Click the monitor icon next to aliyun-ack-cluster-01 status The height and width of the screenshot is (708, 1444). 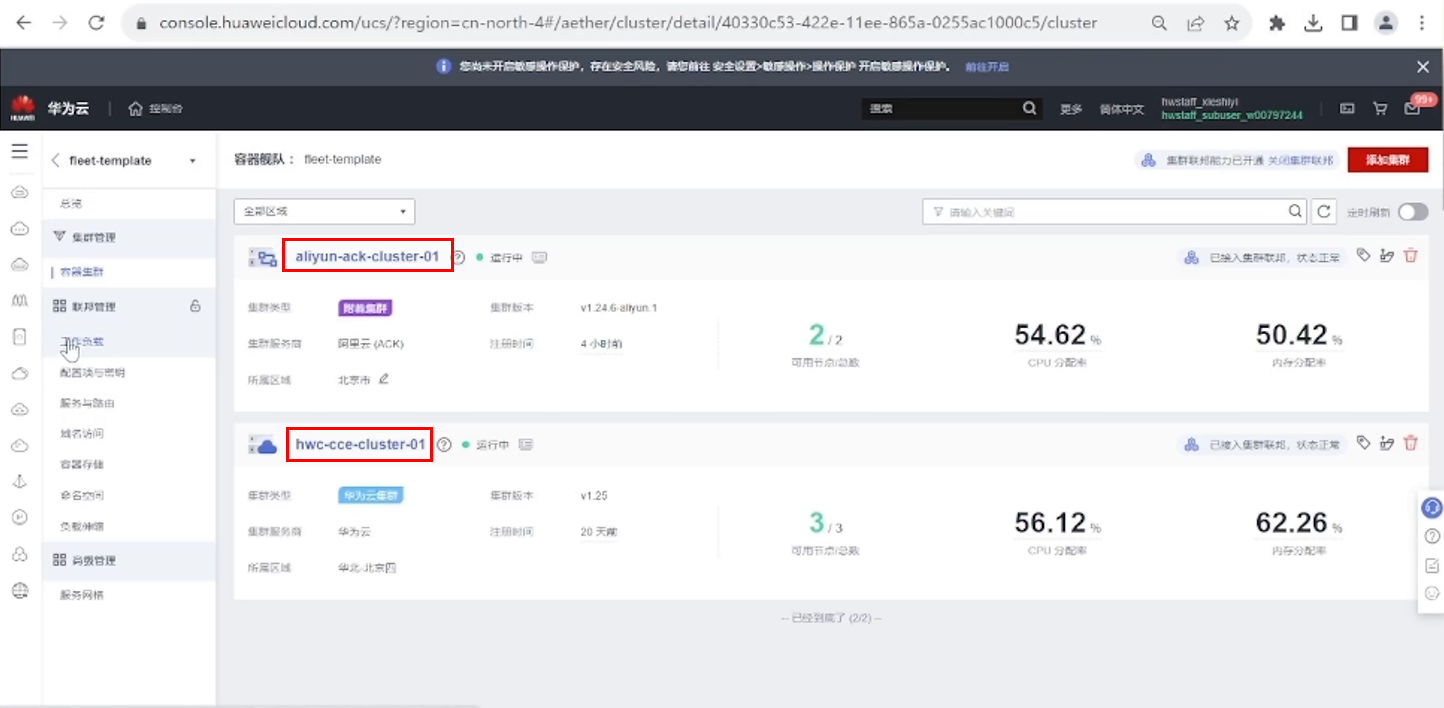click(540, 257)
